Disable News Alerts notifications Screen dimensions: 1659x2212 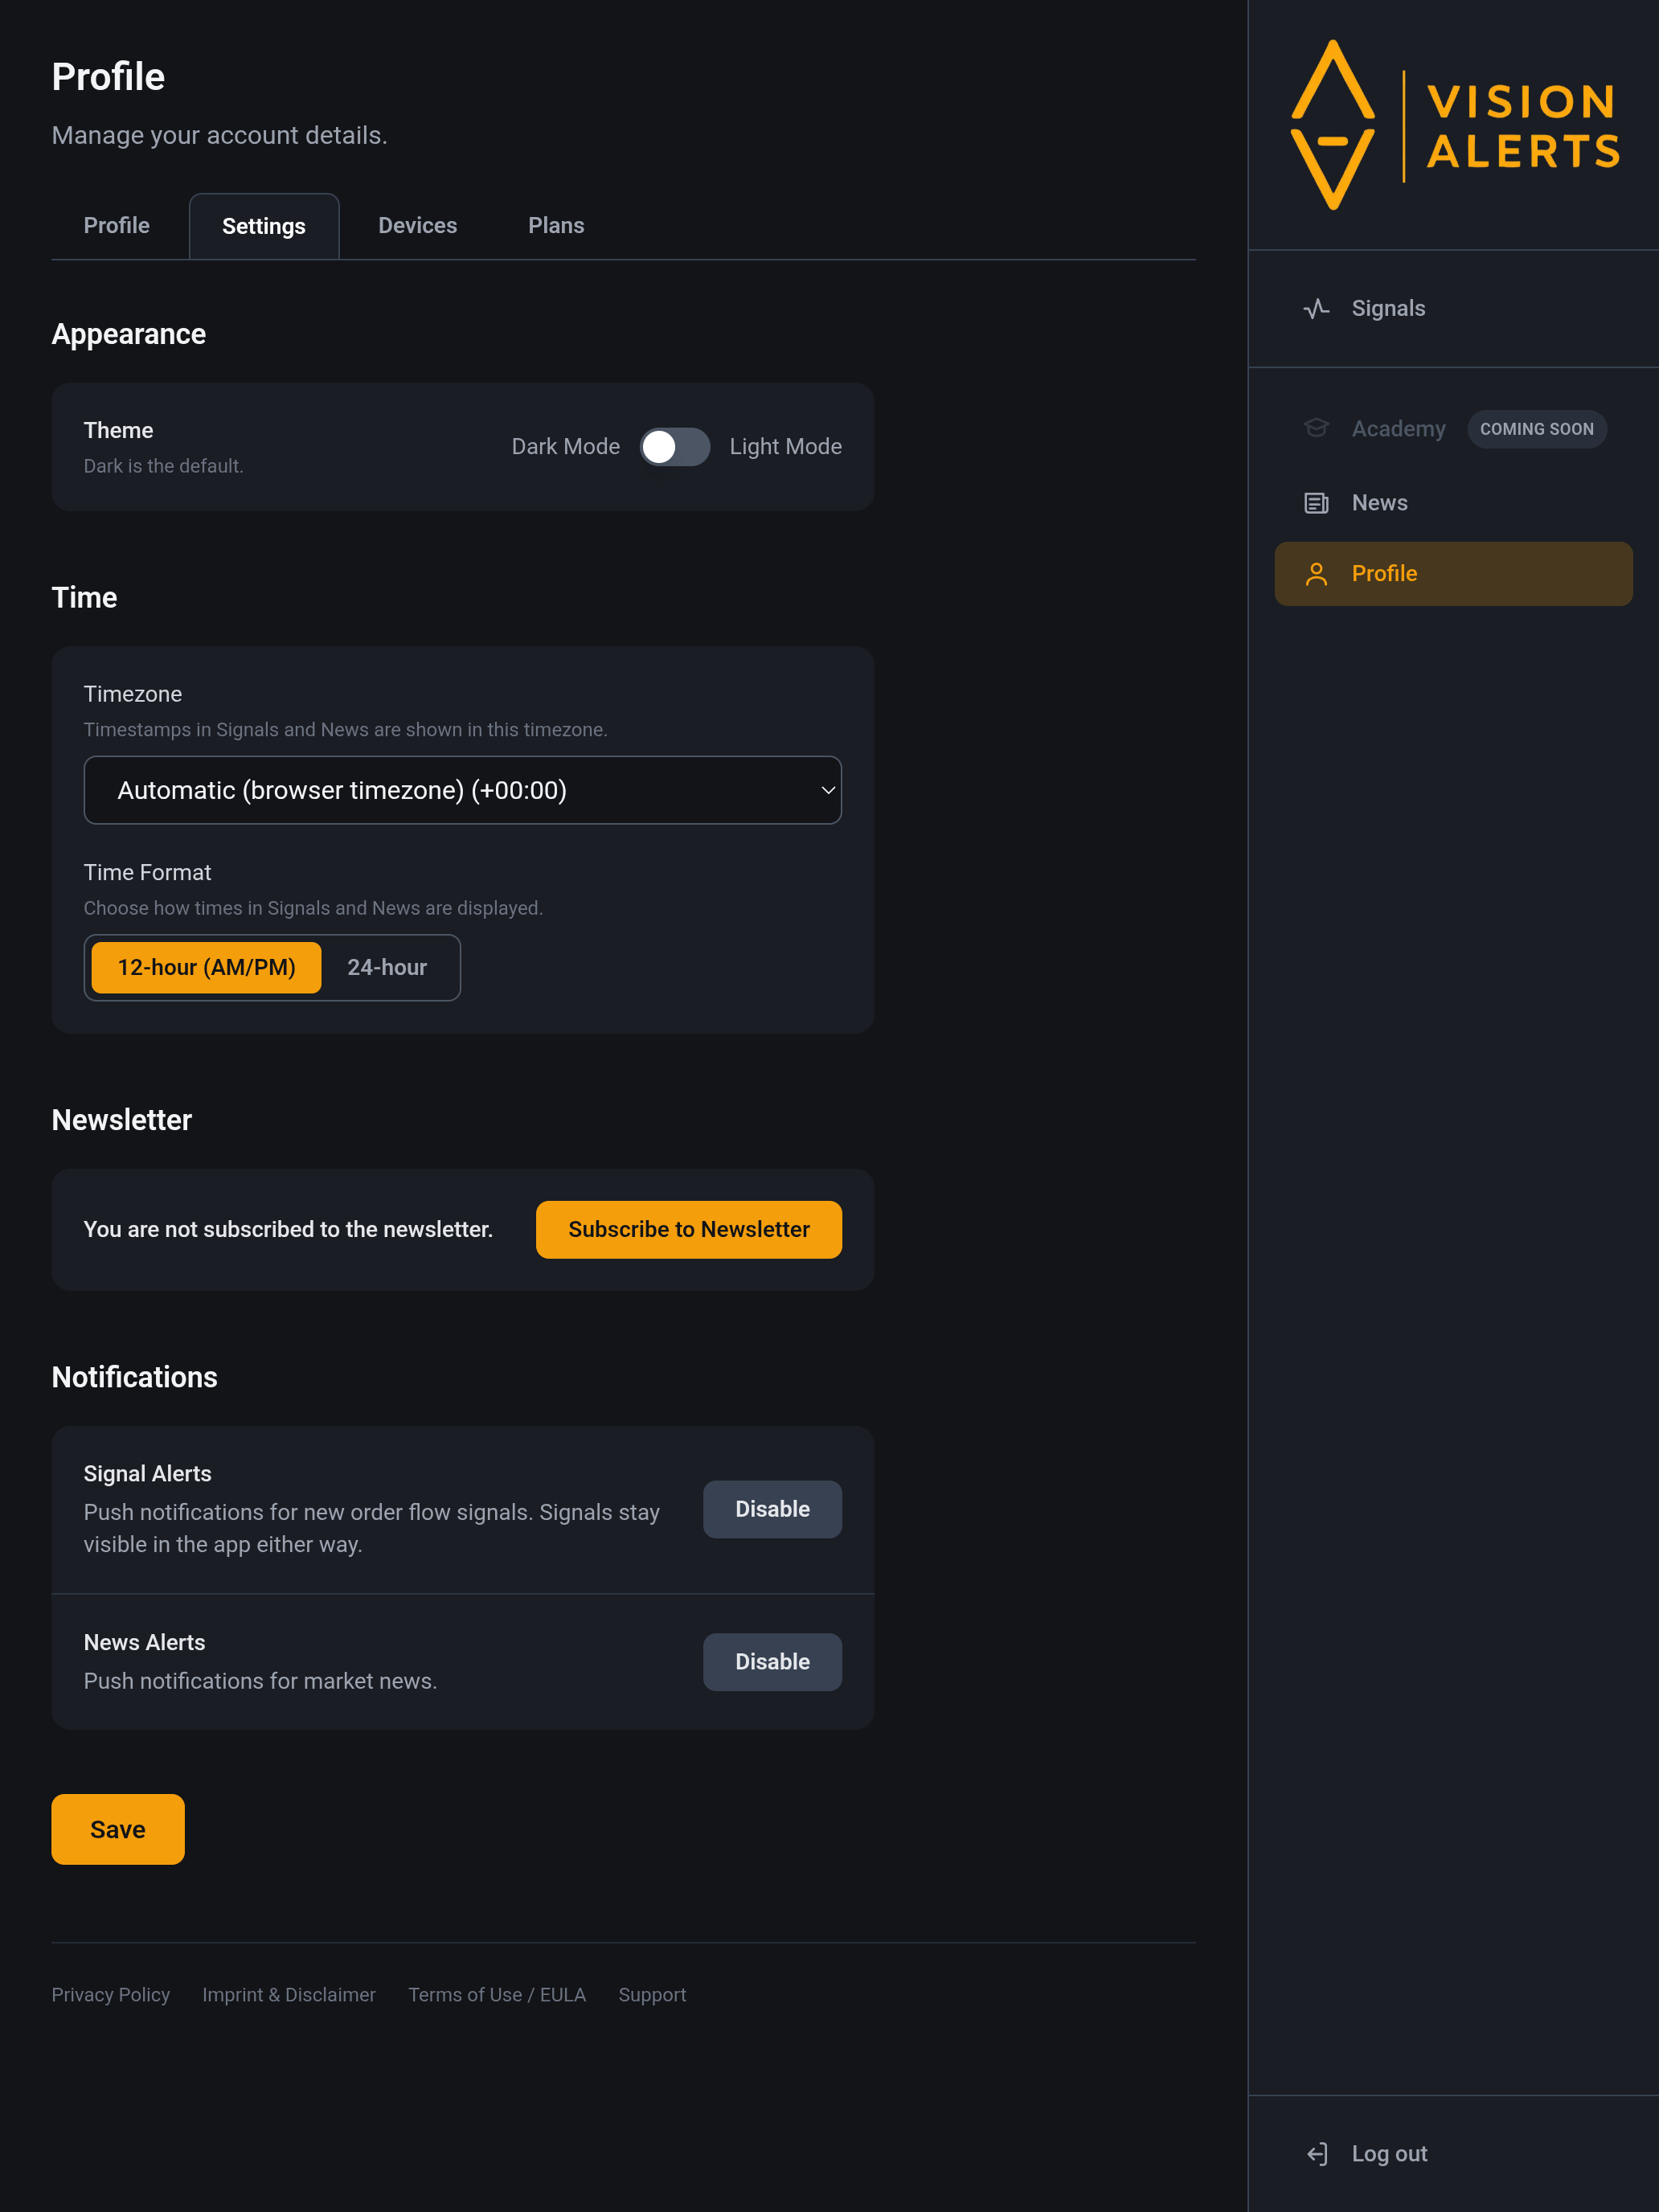click(x=772, y=1662)
